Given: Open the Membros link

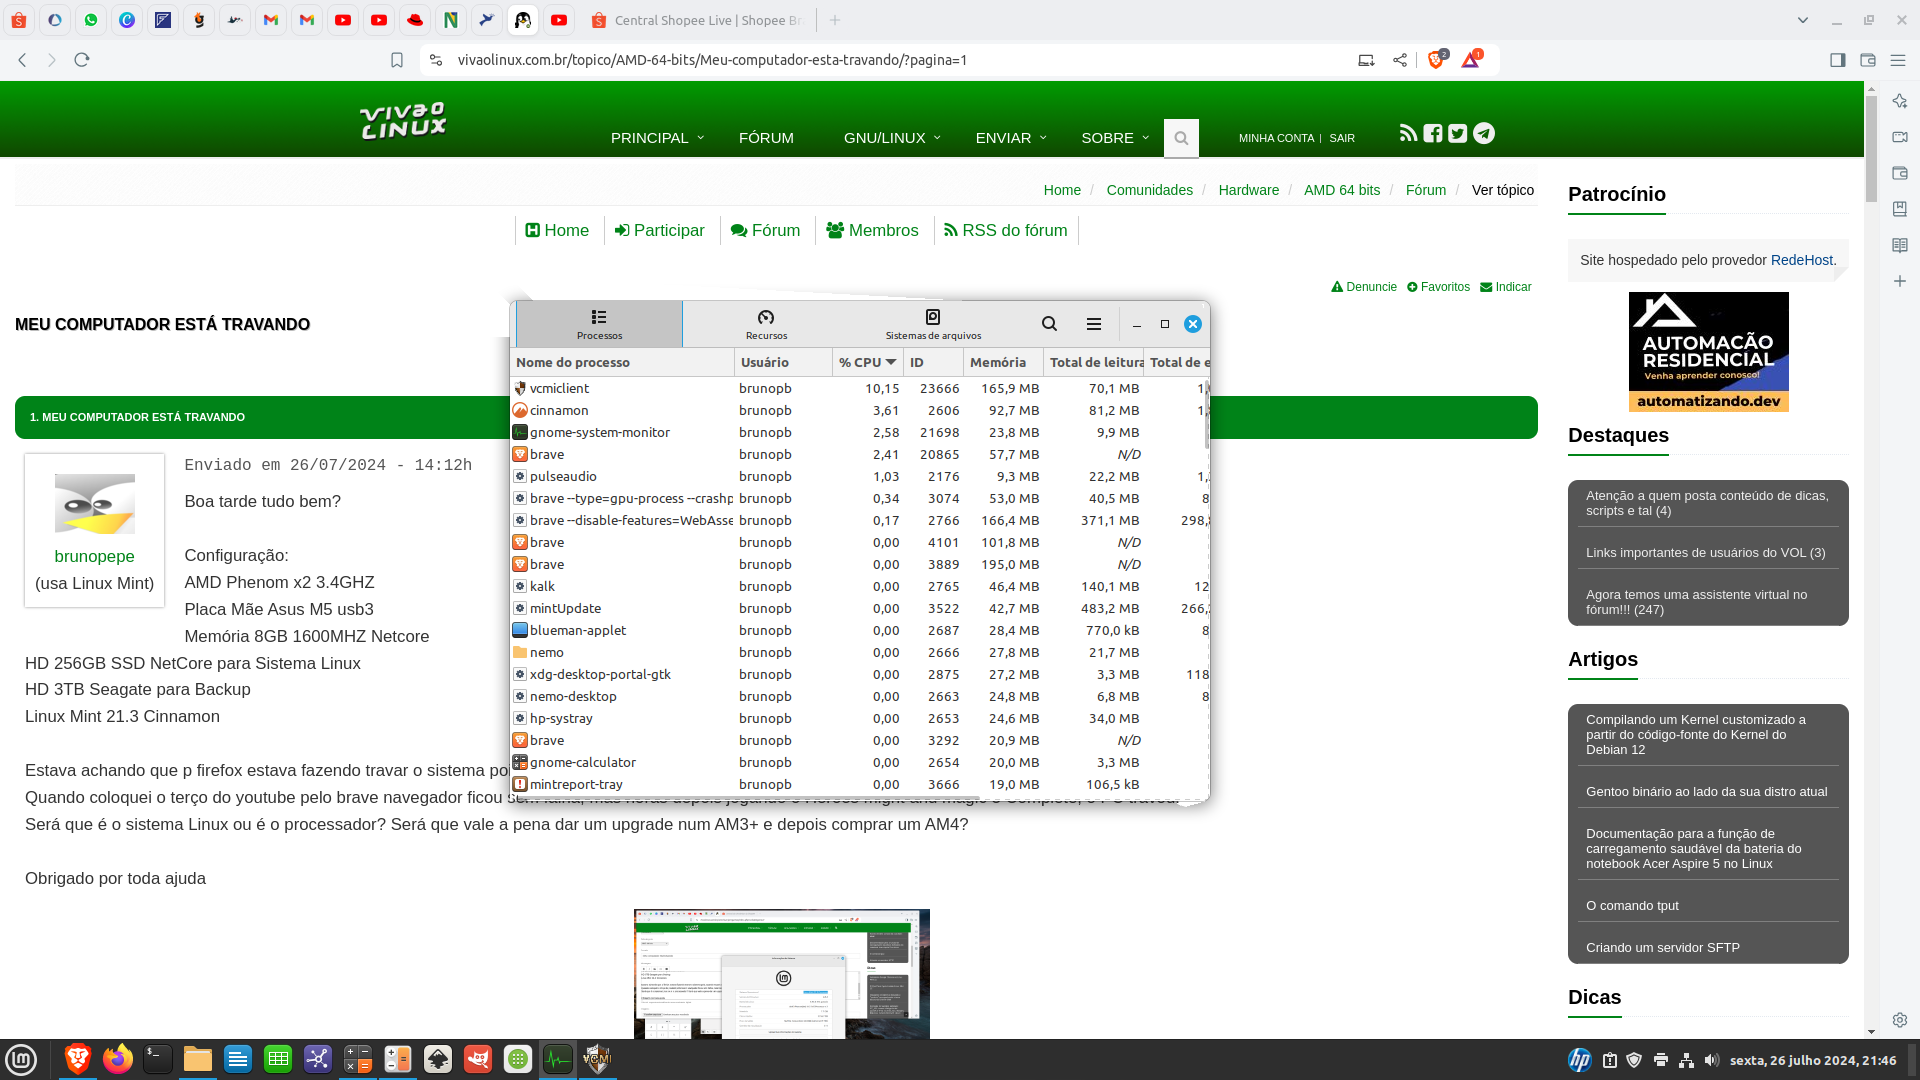Looking at the screenshot, I should click(872, 230).
